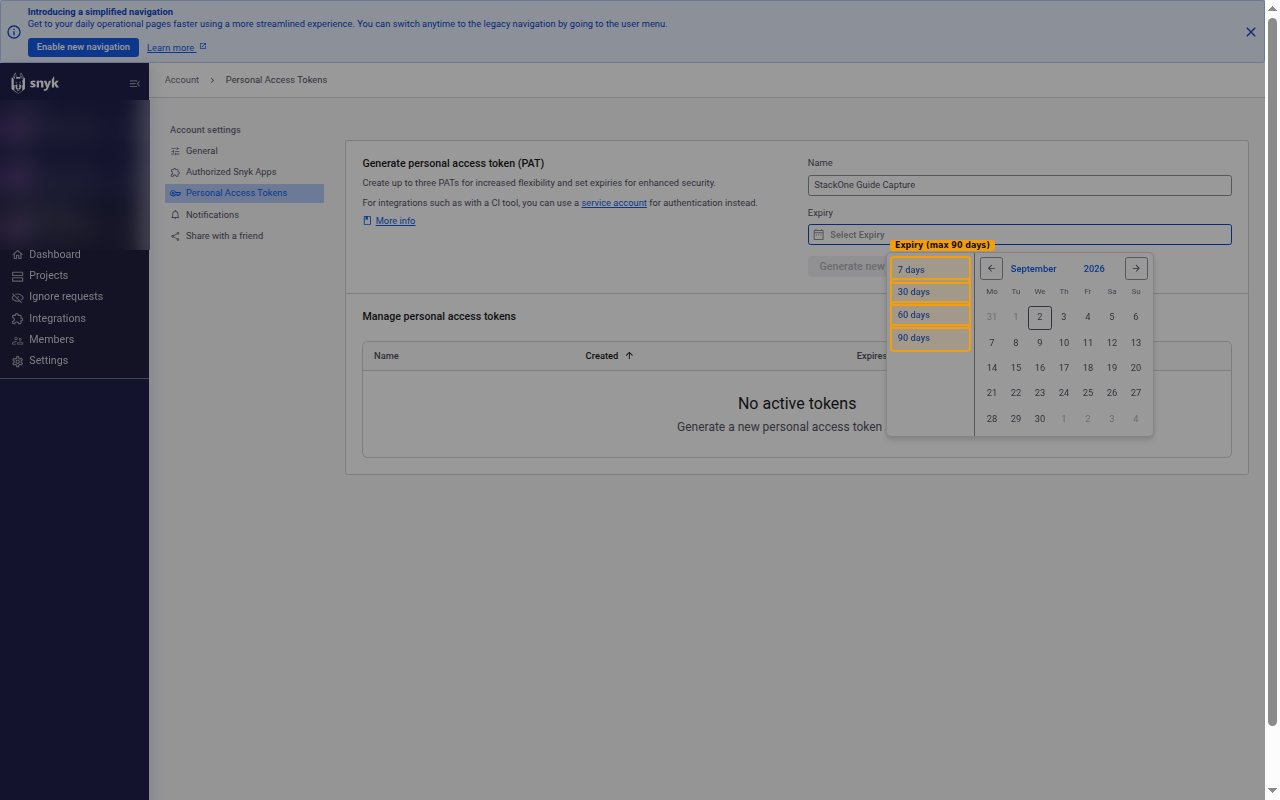Select September 2 in calendar
Image resolution: width=1280 pixels, height=800 pixels.
(1040, 317)
